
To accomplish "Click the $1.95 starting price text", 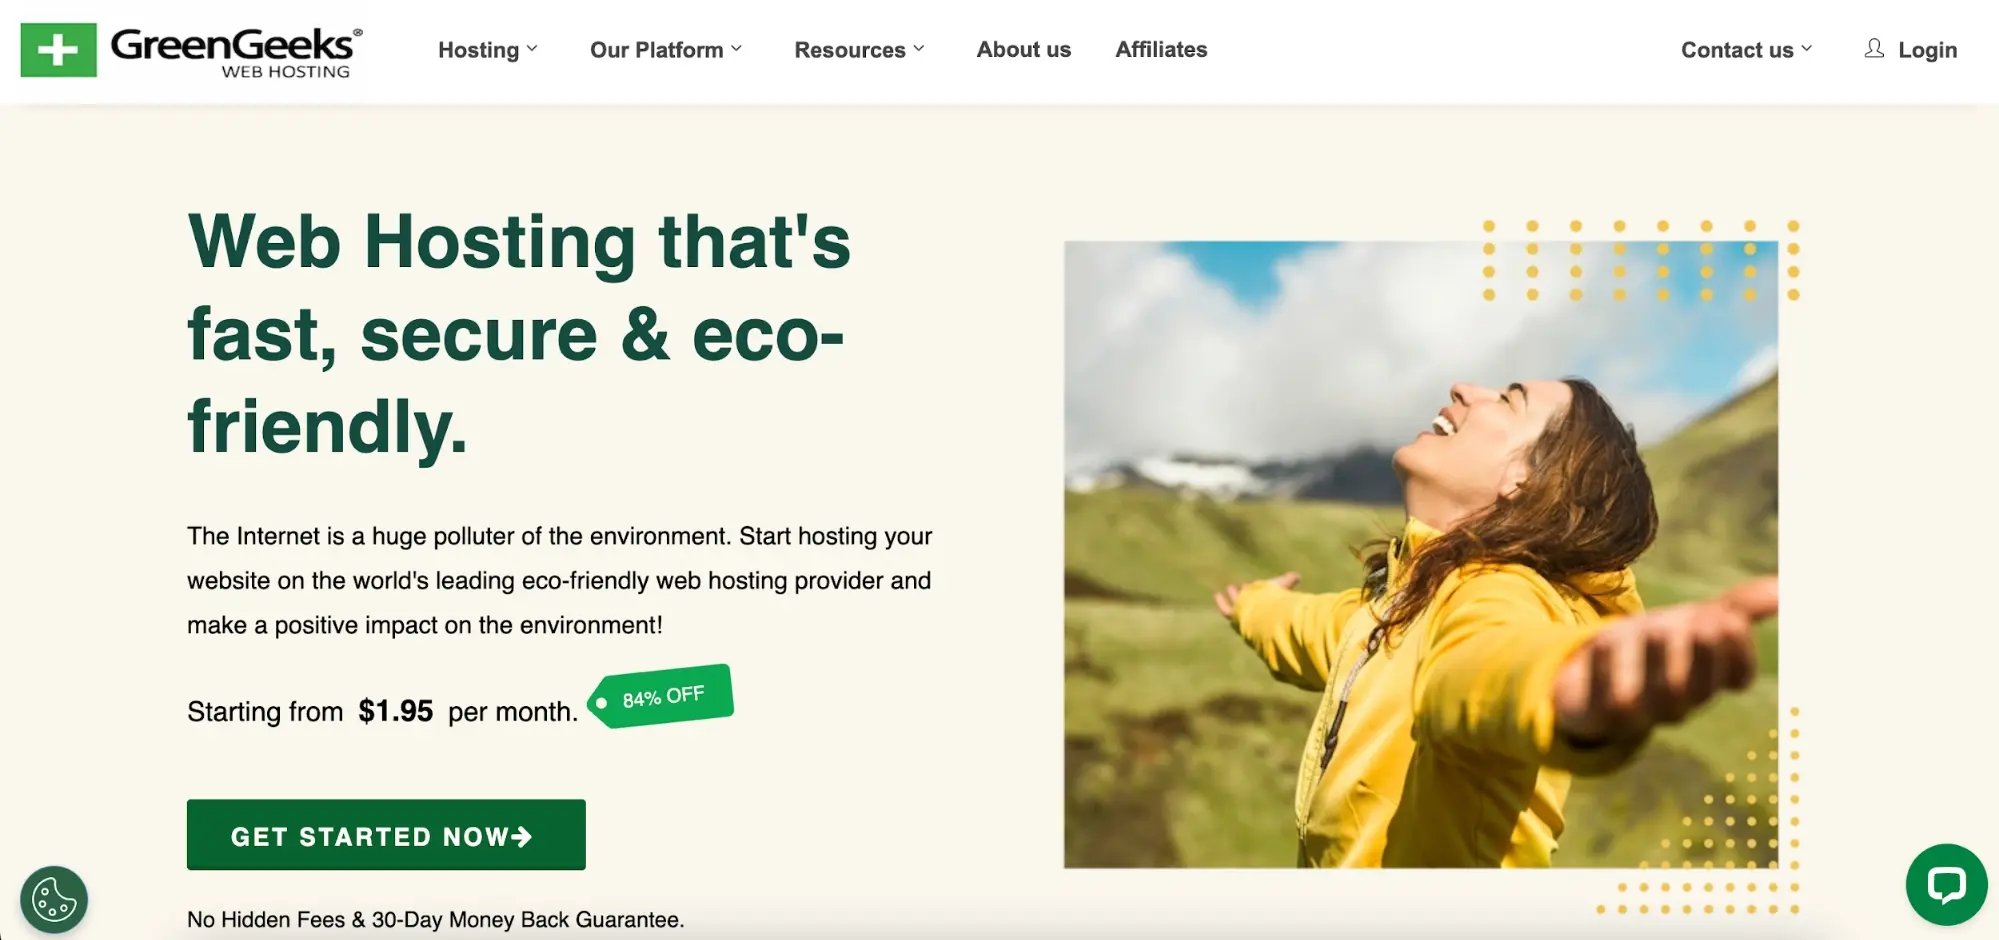I will (396, 711).
